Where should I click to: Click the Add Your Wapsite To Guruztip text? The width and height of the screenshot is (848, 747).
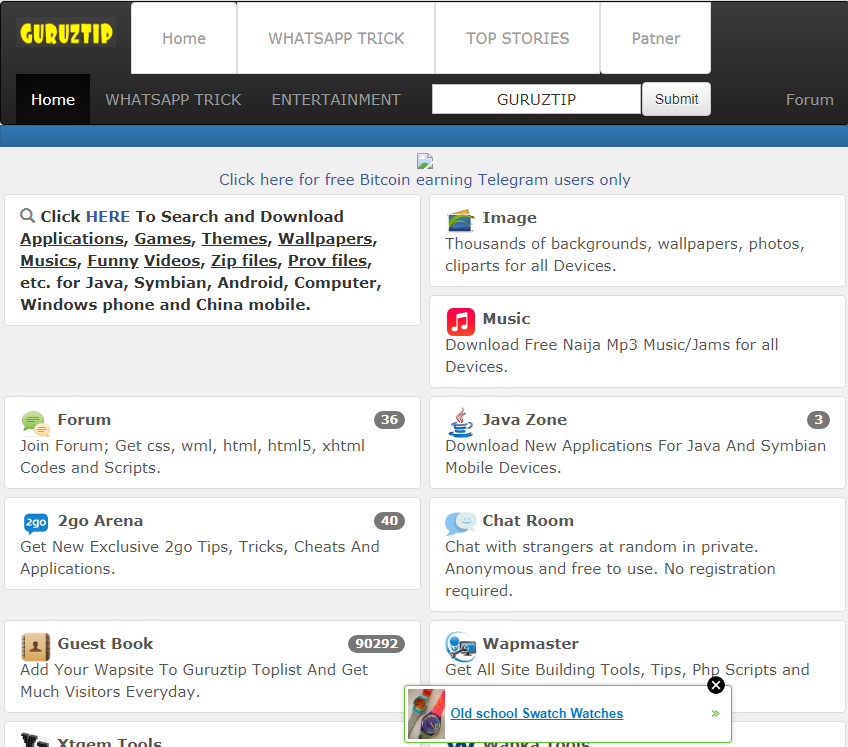tap(194, 680)
